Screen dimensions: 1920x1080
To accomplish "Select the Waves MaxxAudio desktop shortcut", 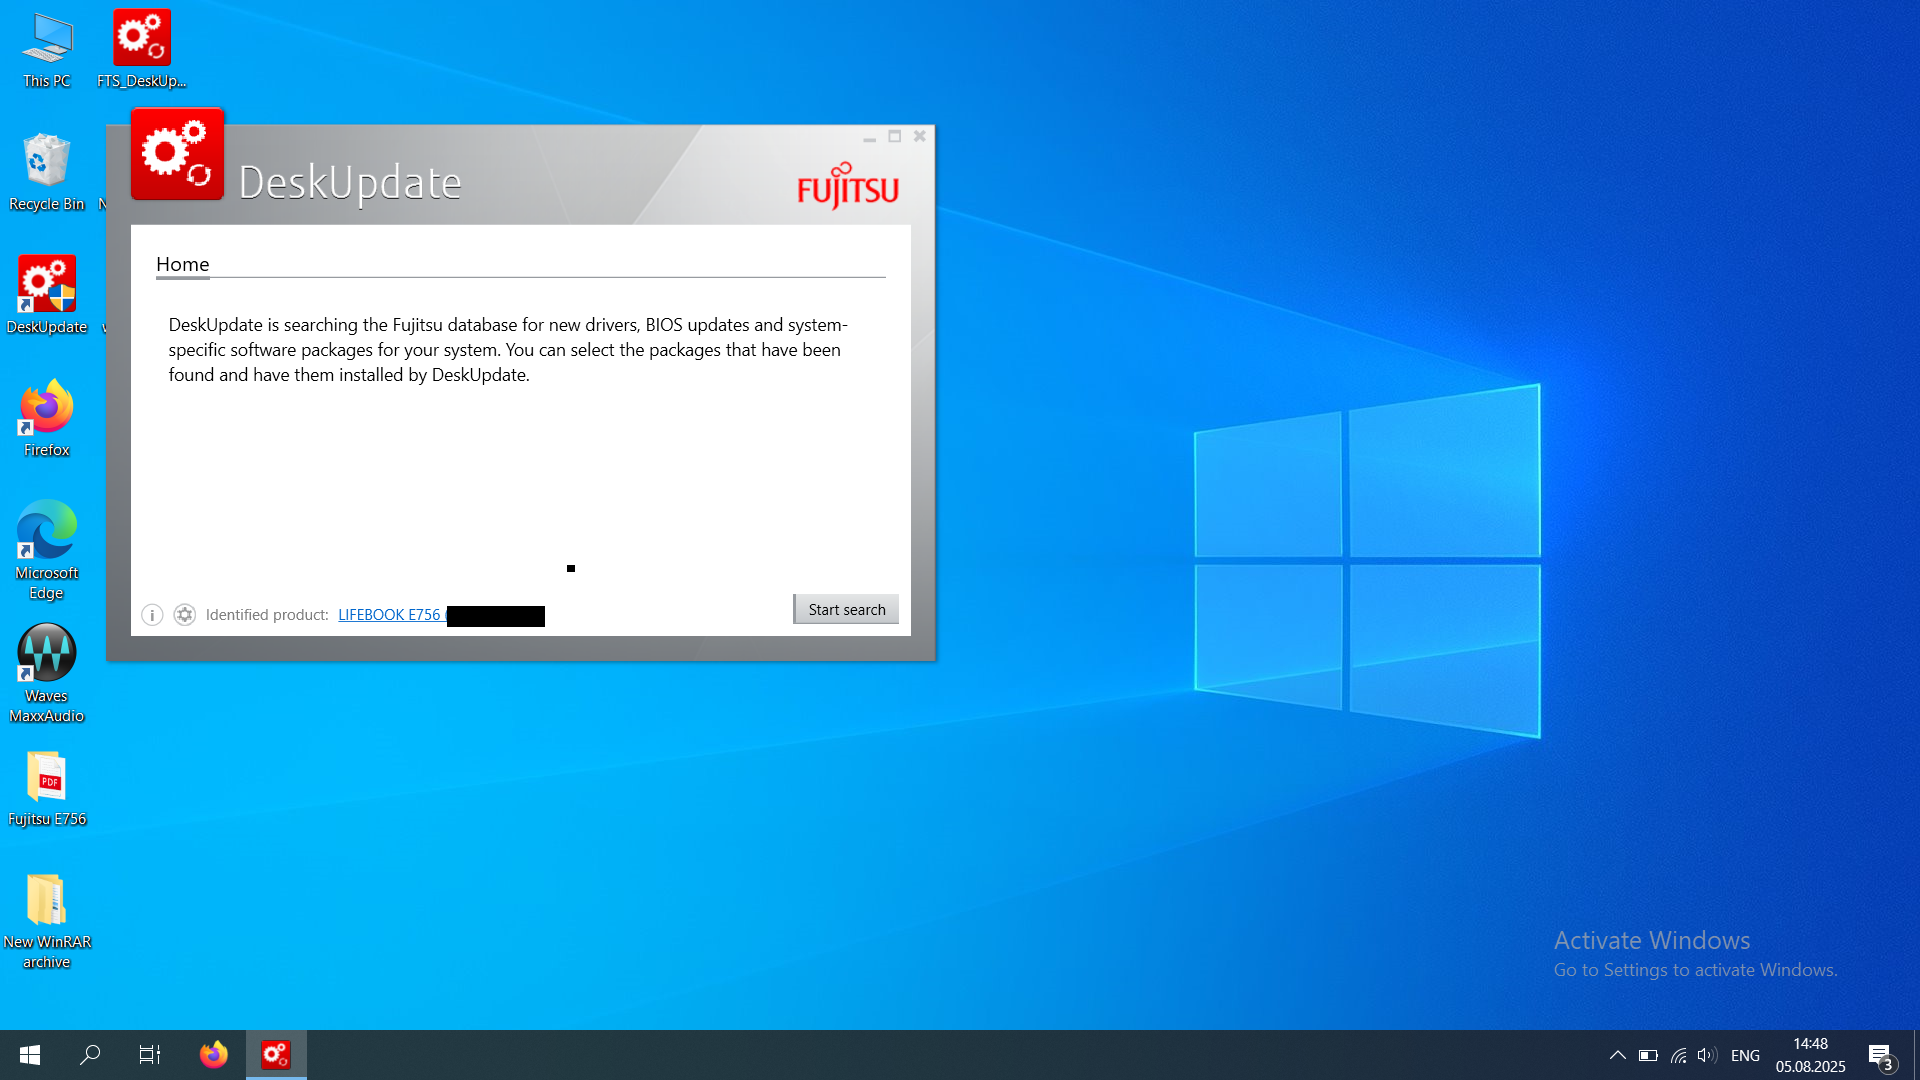I will click(47, 673).
